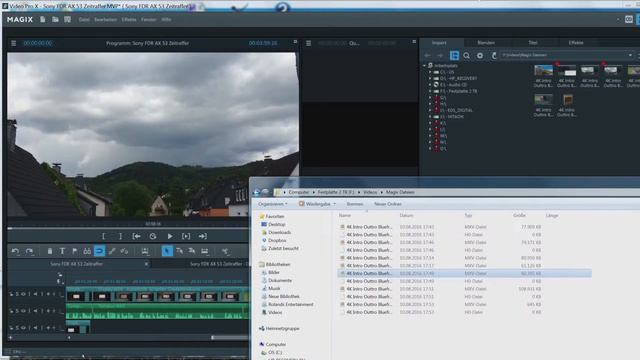This screenshot has width=640, height=360.
Task: Expand the E:\ Audio CD node
Action: tap(430, 85)
